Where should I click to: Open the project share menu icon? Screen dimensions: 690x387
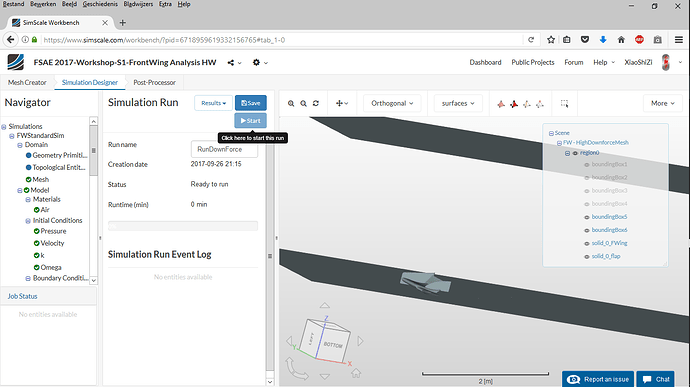(234, 63)
